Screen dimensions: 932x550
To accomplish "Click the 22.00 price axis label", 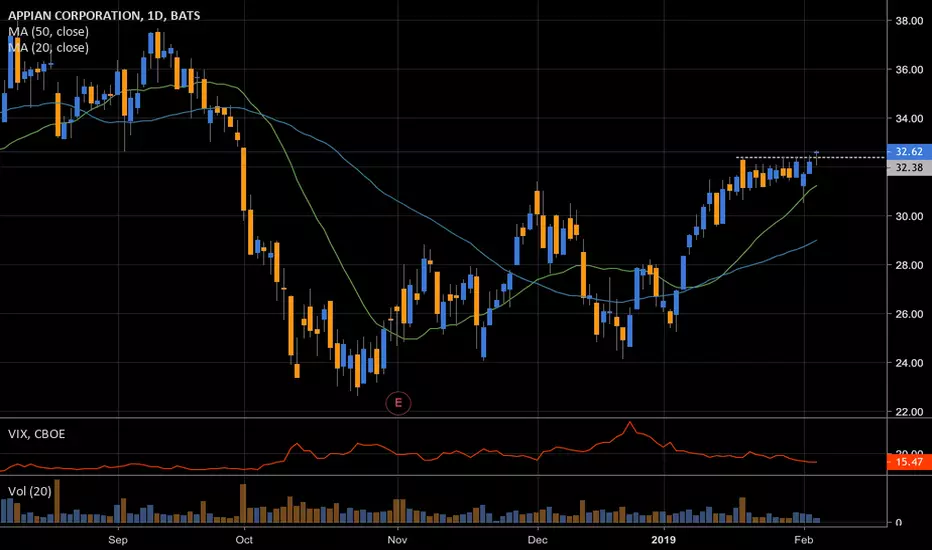I will [x=909, y=411].
